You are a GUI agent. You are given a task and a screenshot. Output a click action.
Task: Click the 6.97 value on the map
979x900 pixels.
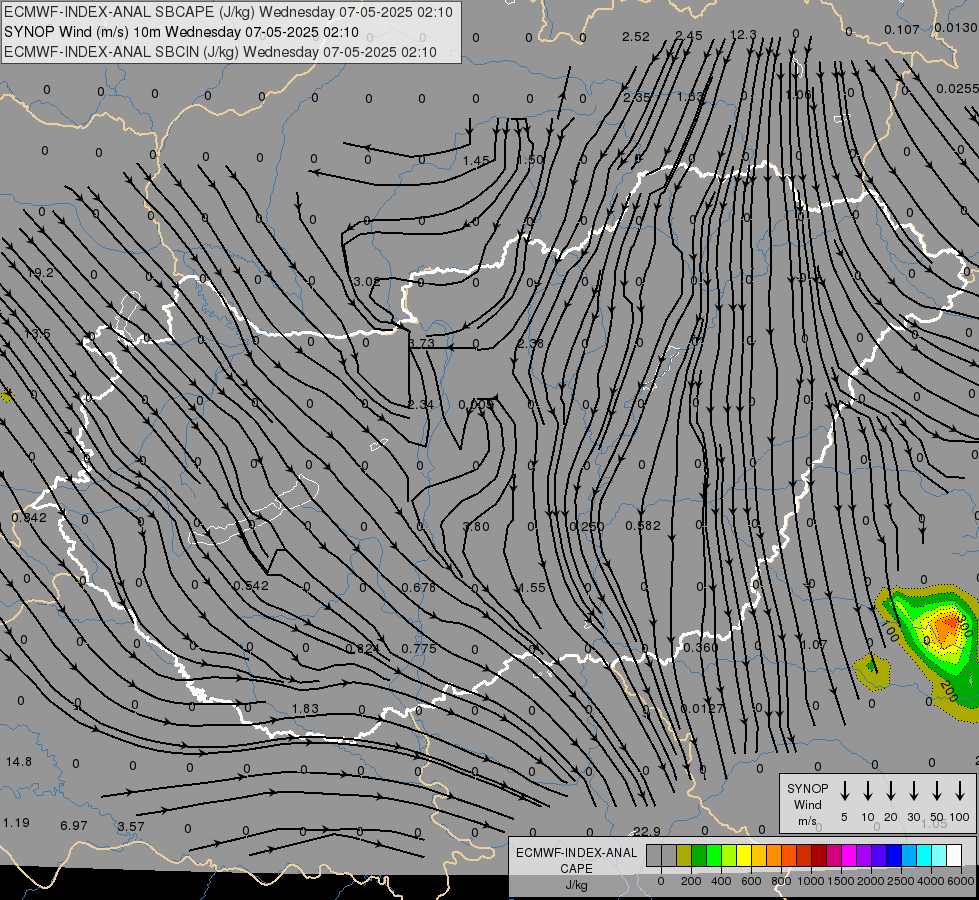pos(74,826)
